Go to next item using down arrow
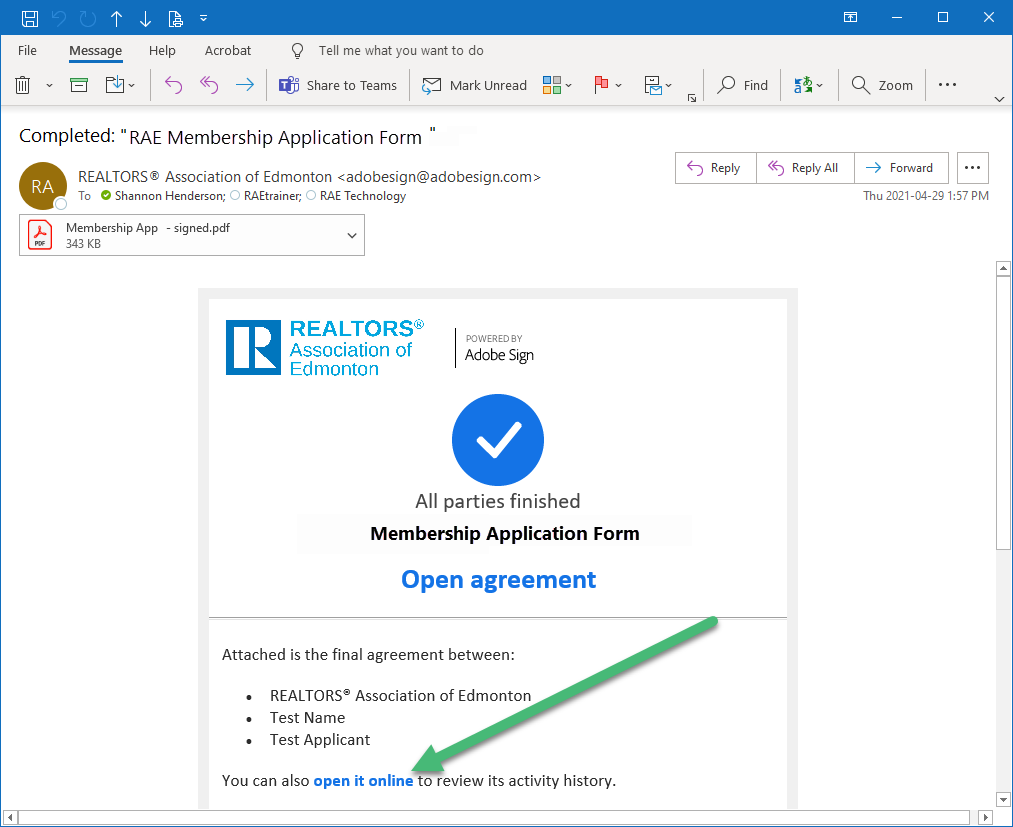1013x827 pixels. 145,19
